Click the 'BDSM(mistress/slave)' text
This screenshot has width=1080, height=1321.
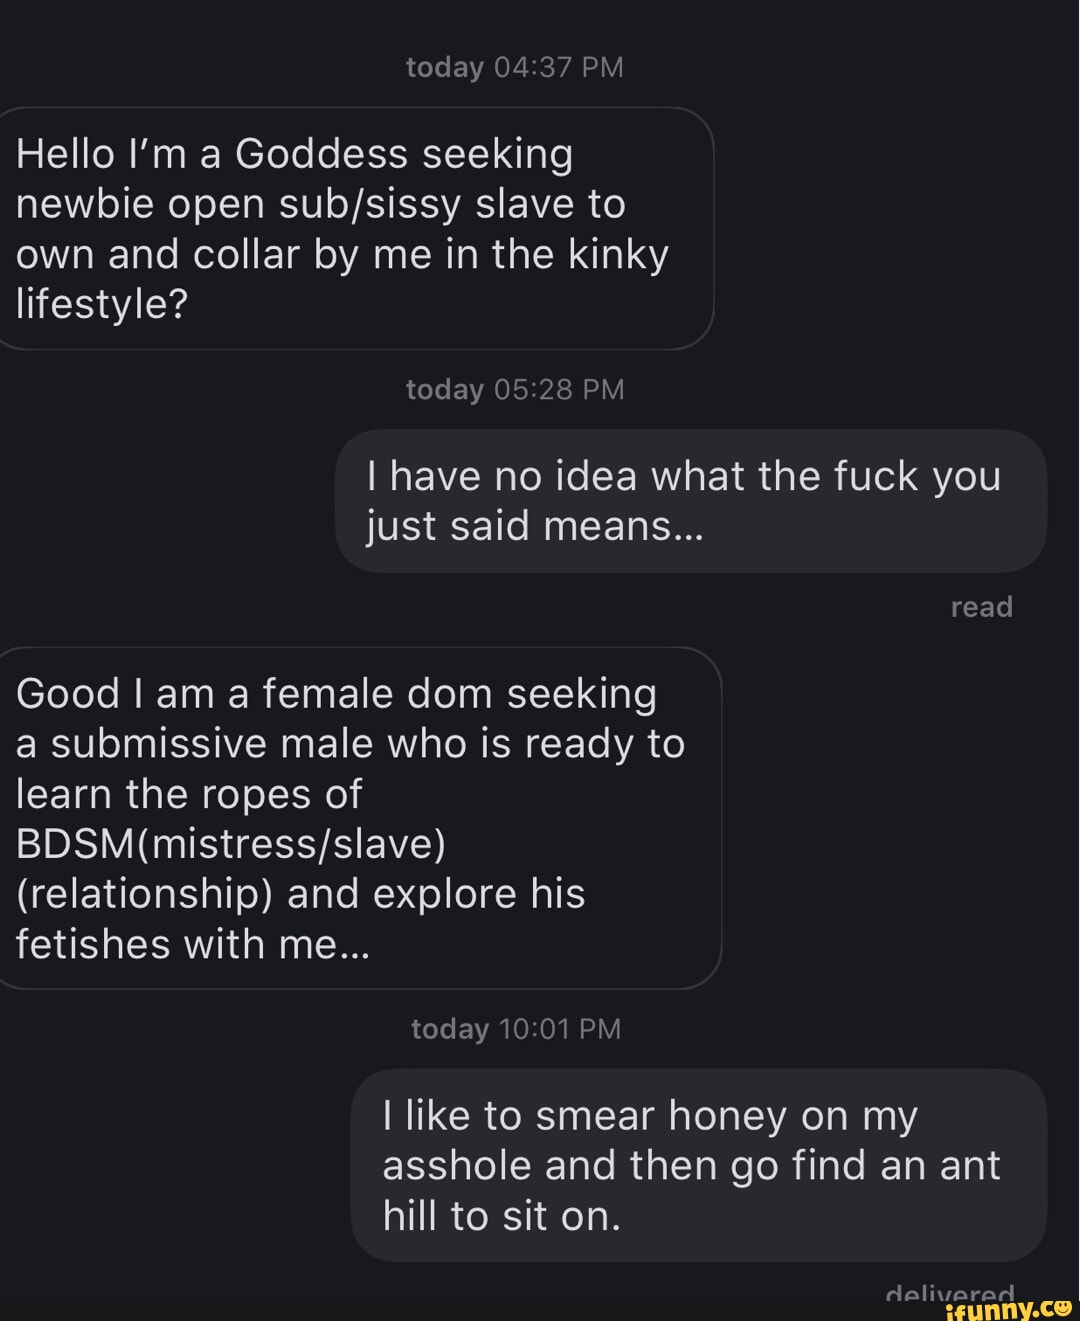(x=231, y=844)
